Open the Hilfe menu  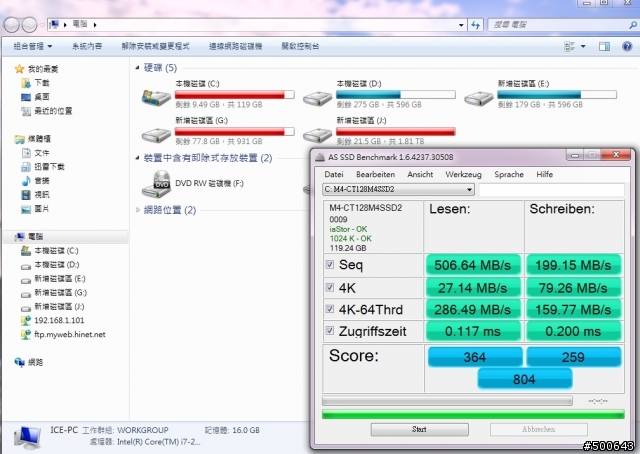[544, 174]
